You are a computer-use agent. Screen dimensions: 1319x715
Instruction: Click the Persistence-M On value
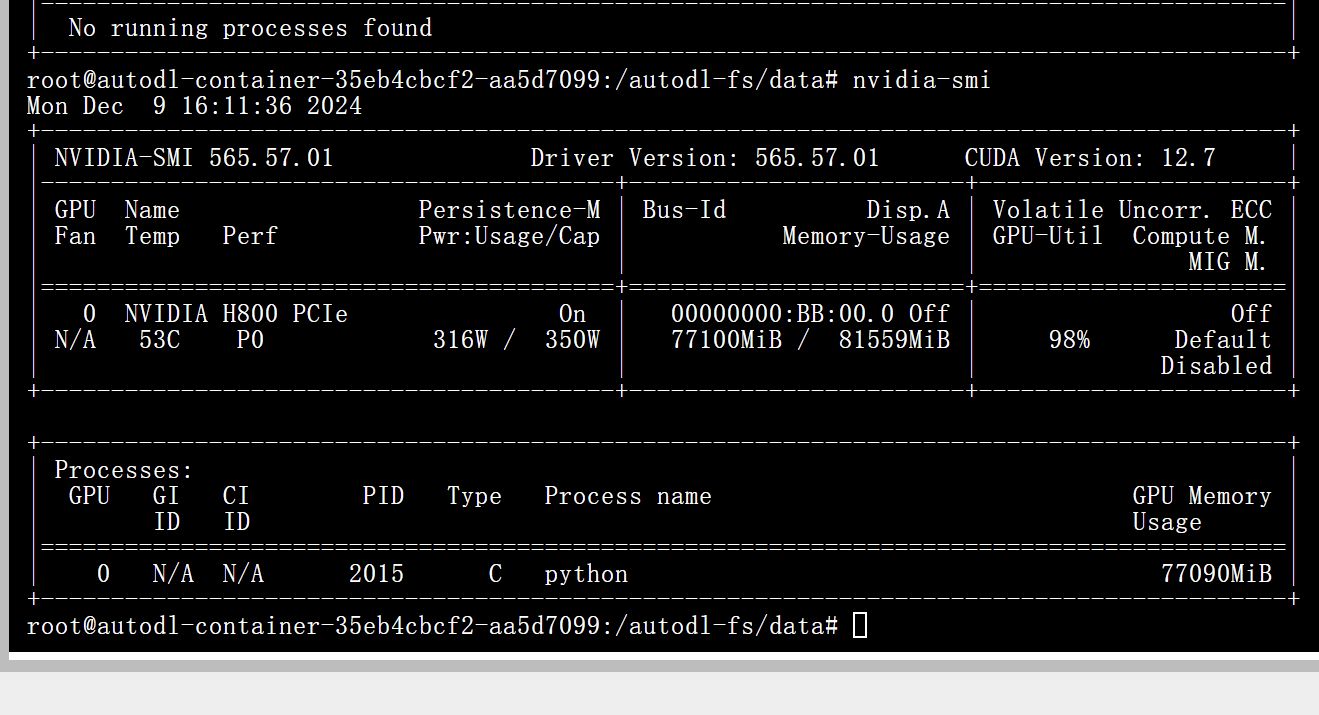point(572,314)
